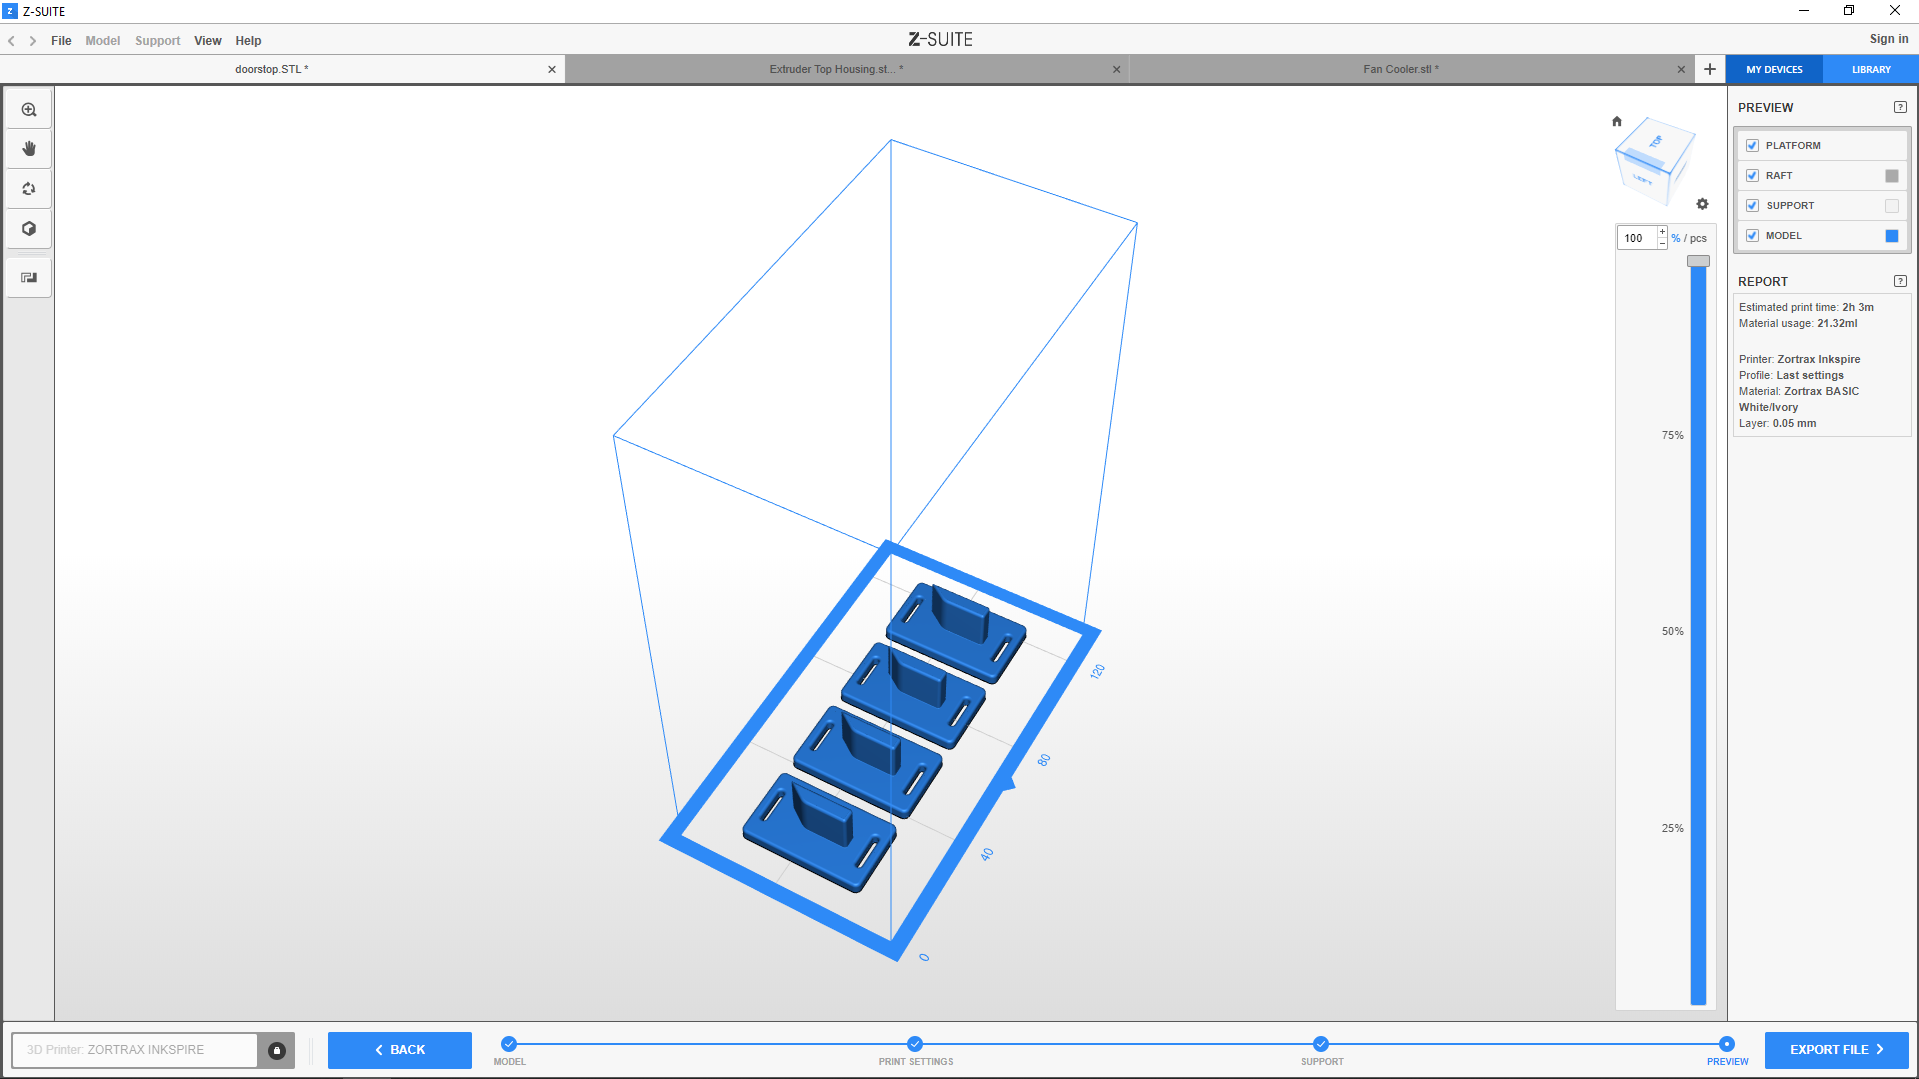Select the Zoom tool in left toolbar
Viewport: 1919px width, 1079px height.
[29, 110]
